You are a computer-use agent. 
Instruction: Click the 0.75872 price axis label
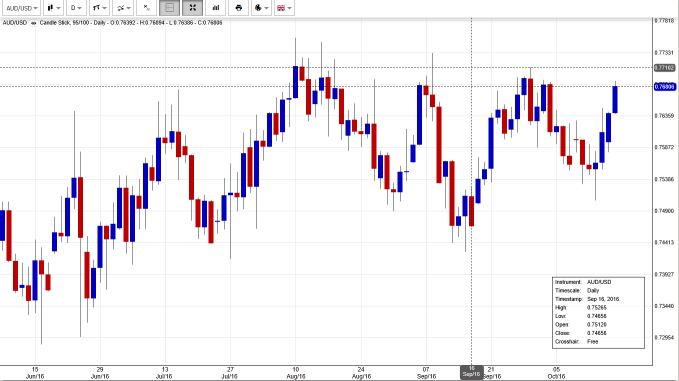pyautogui.click(x=664, y=147)
